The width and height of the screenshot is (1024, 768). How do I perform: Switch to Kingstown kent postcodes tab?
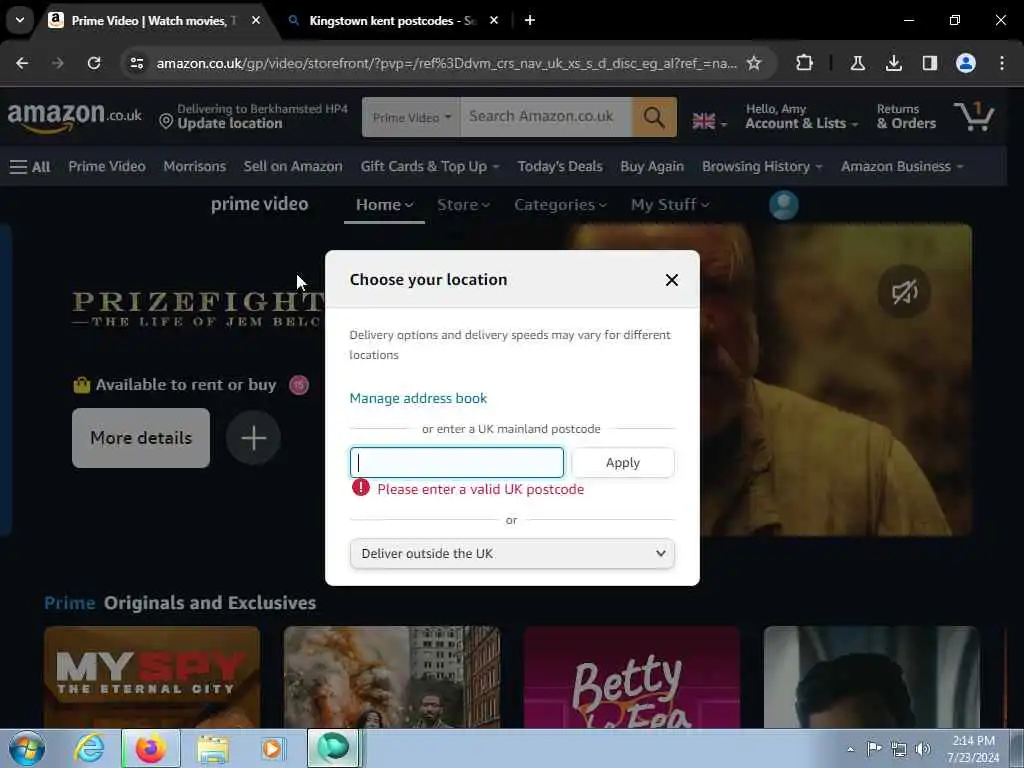coord(392,21)
